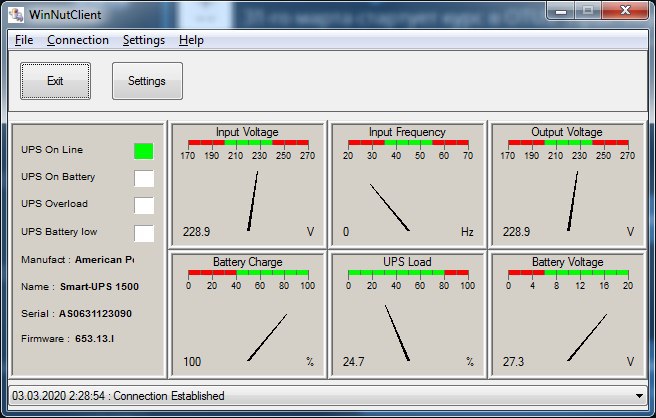656x418 pixels.
Task: Click the 27.3 Battery Voltage reading
Action: coord(513,362)
